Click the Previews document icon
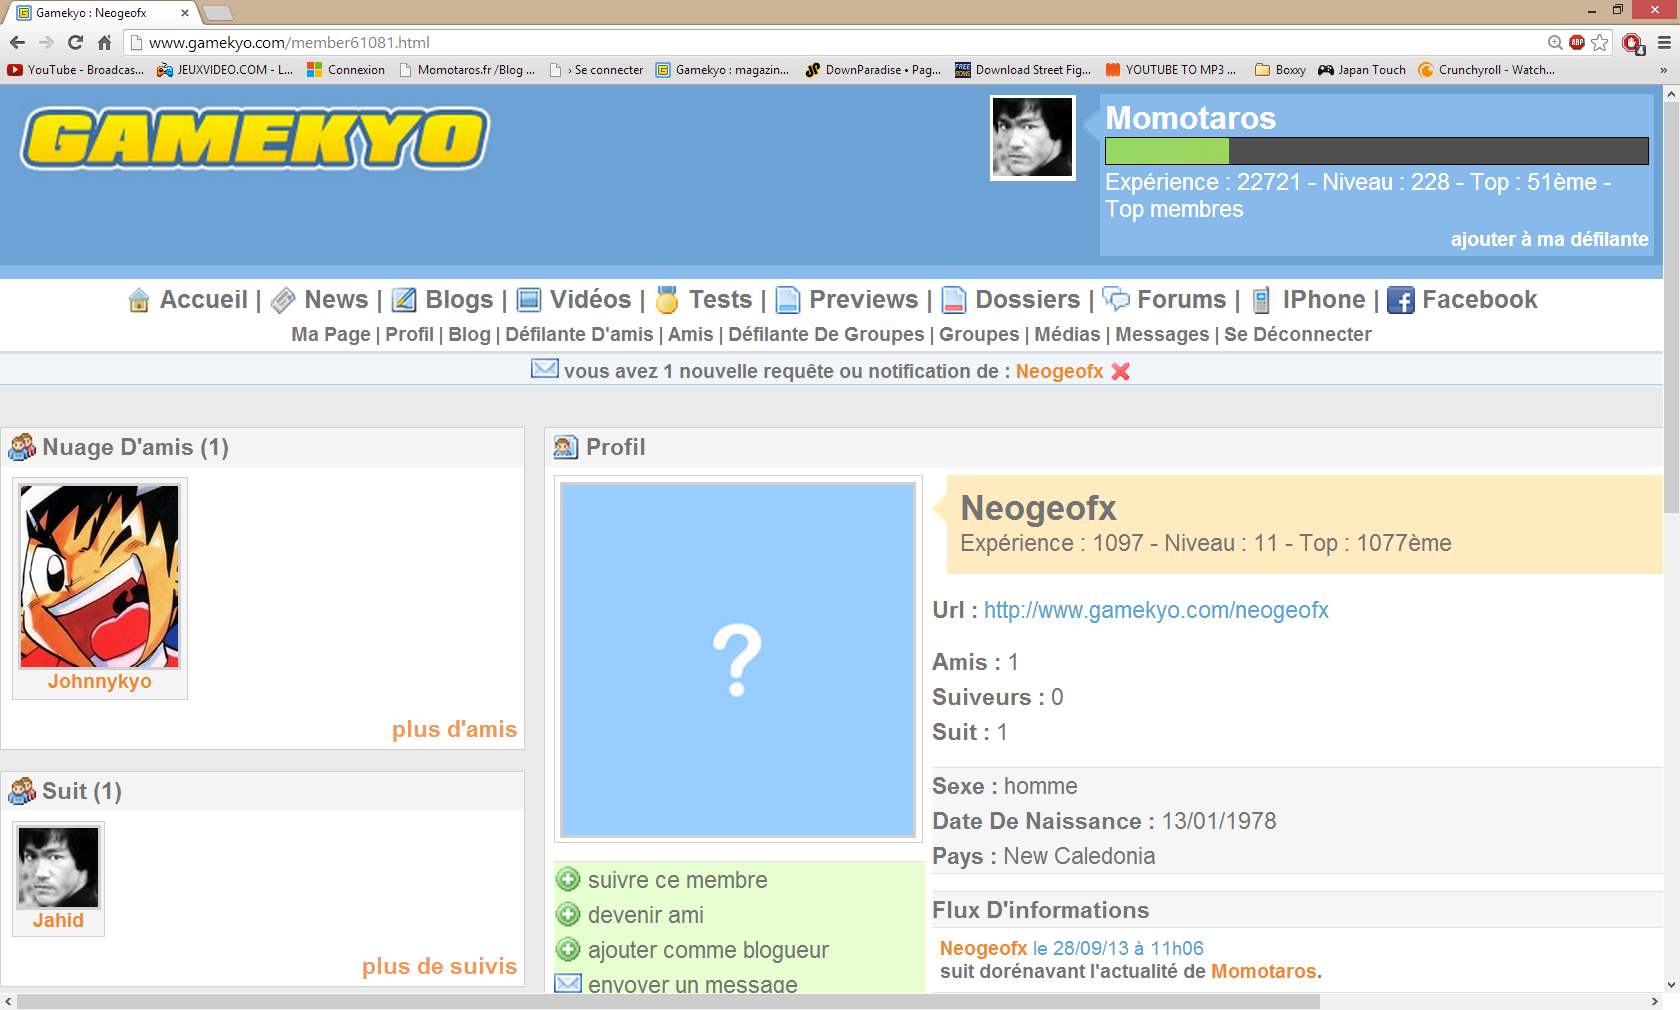 [x=788, y=300]
